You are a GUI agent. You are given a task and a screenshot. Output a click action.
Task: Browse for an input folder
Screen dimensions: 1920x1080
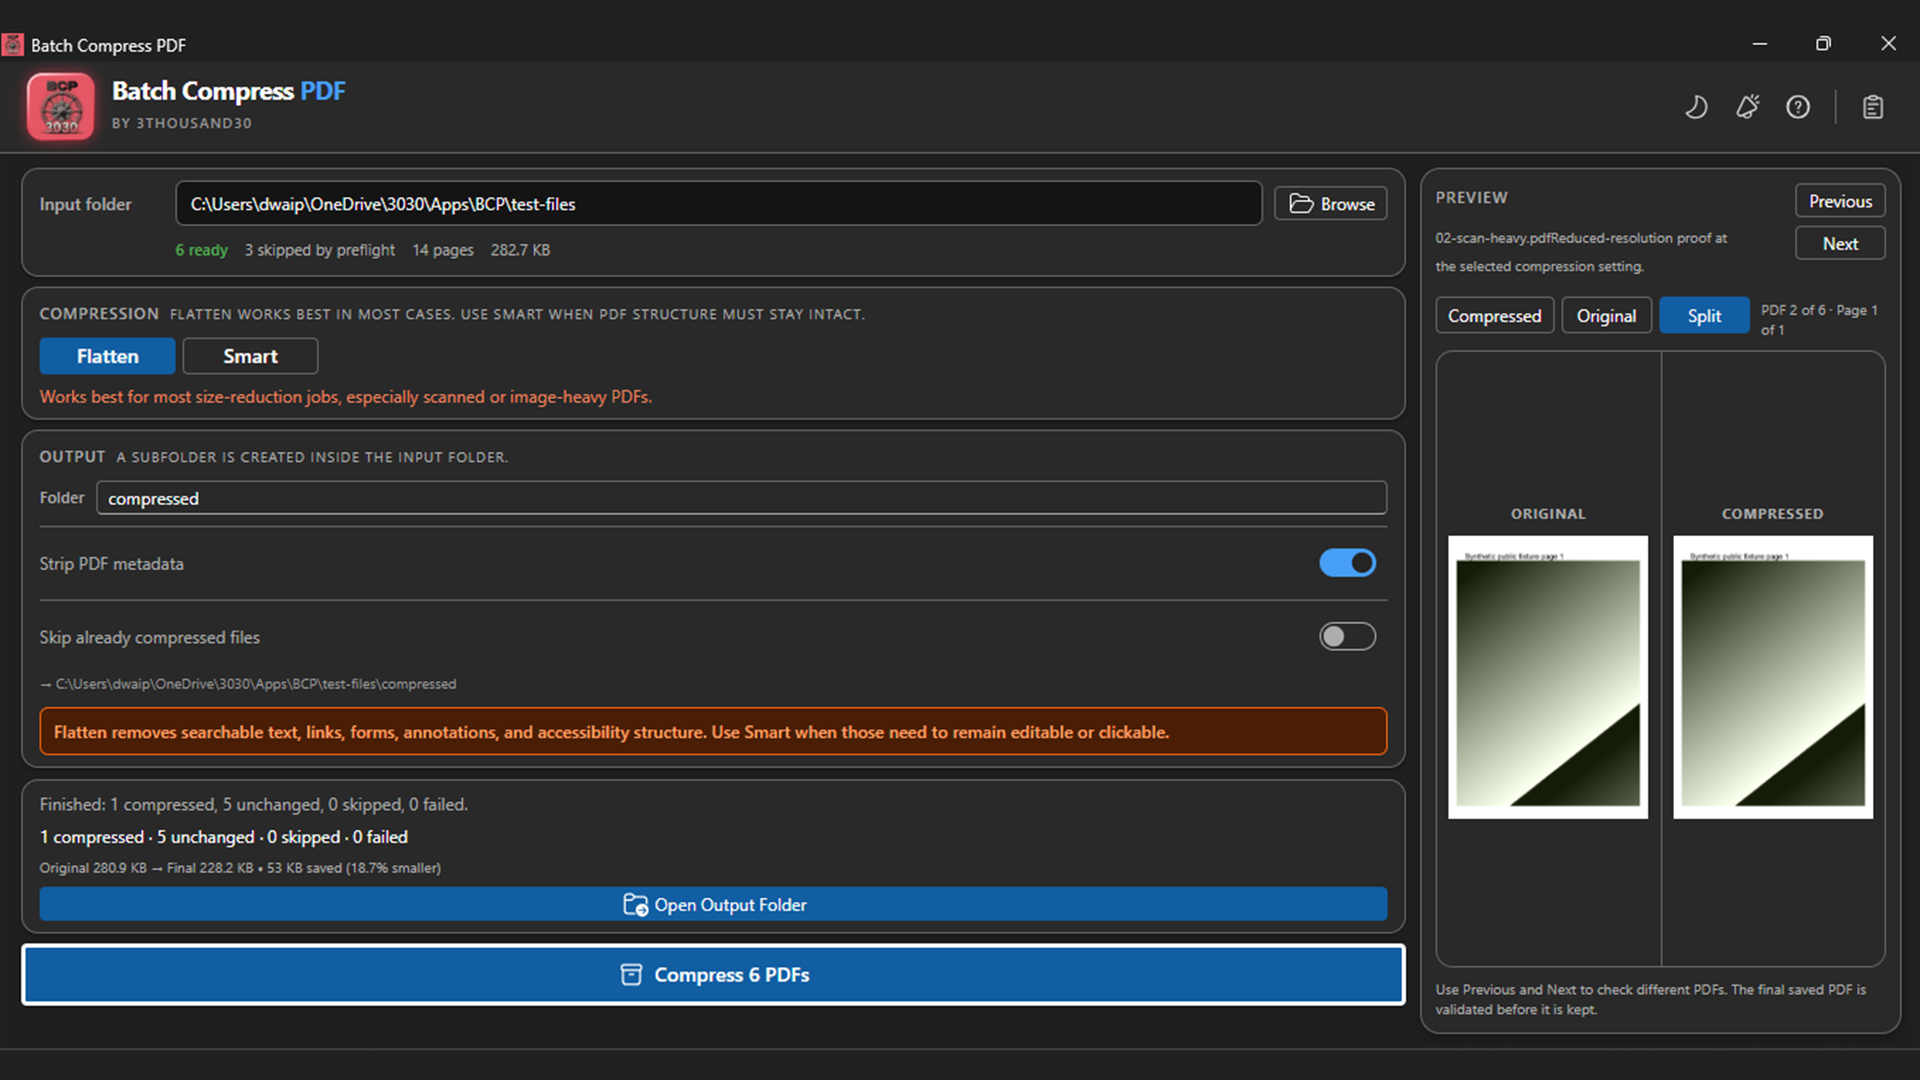[x=1331, y=204]
